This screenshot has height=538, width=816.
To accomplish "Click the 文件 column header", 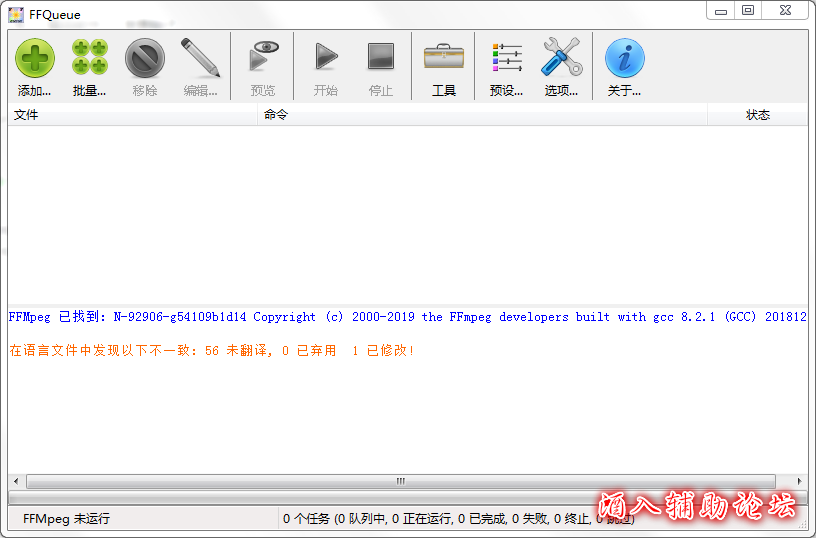I will tap(130, 115).
